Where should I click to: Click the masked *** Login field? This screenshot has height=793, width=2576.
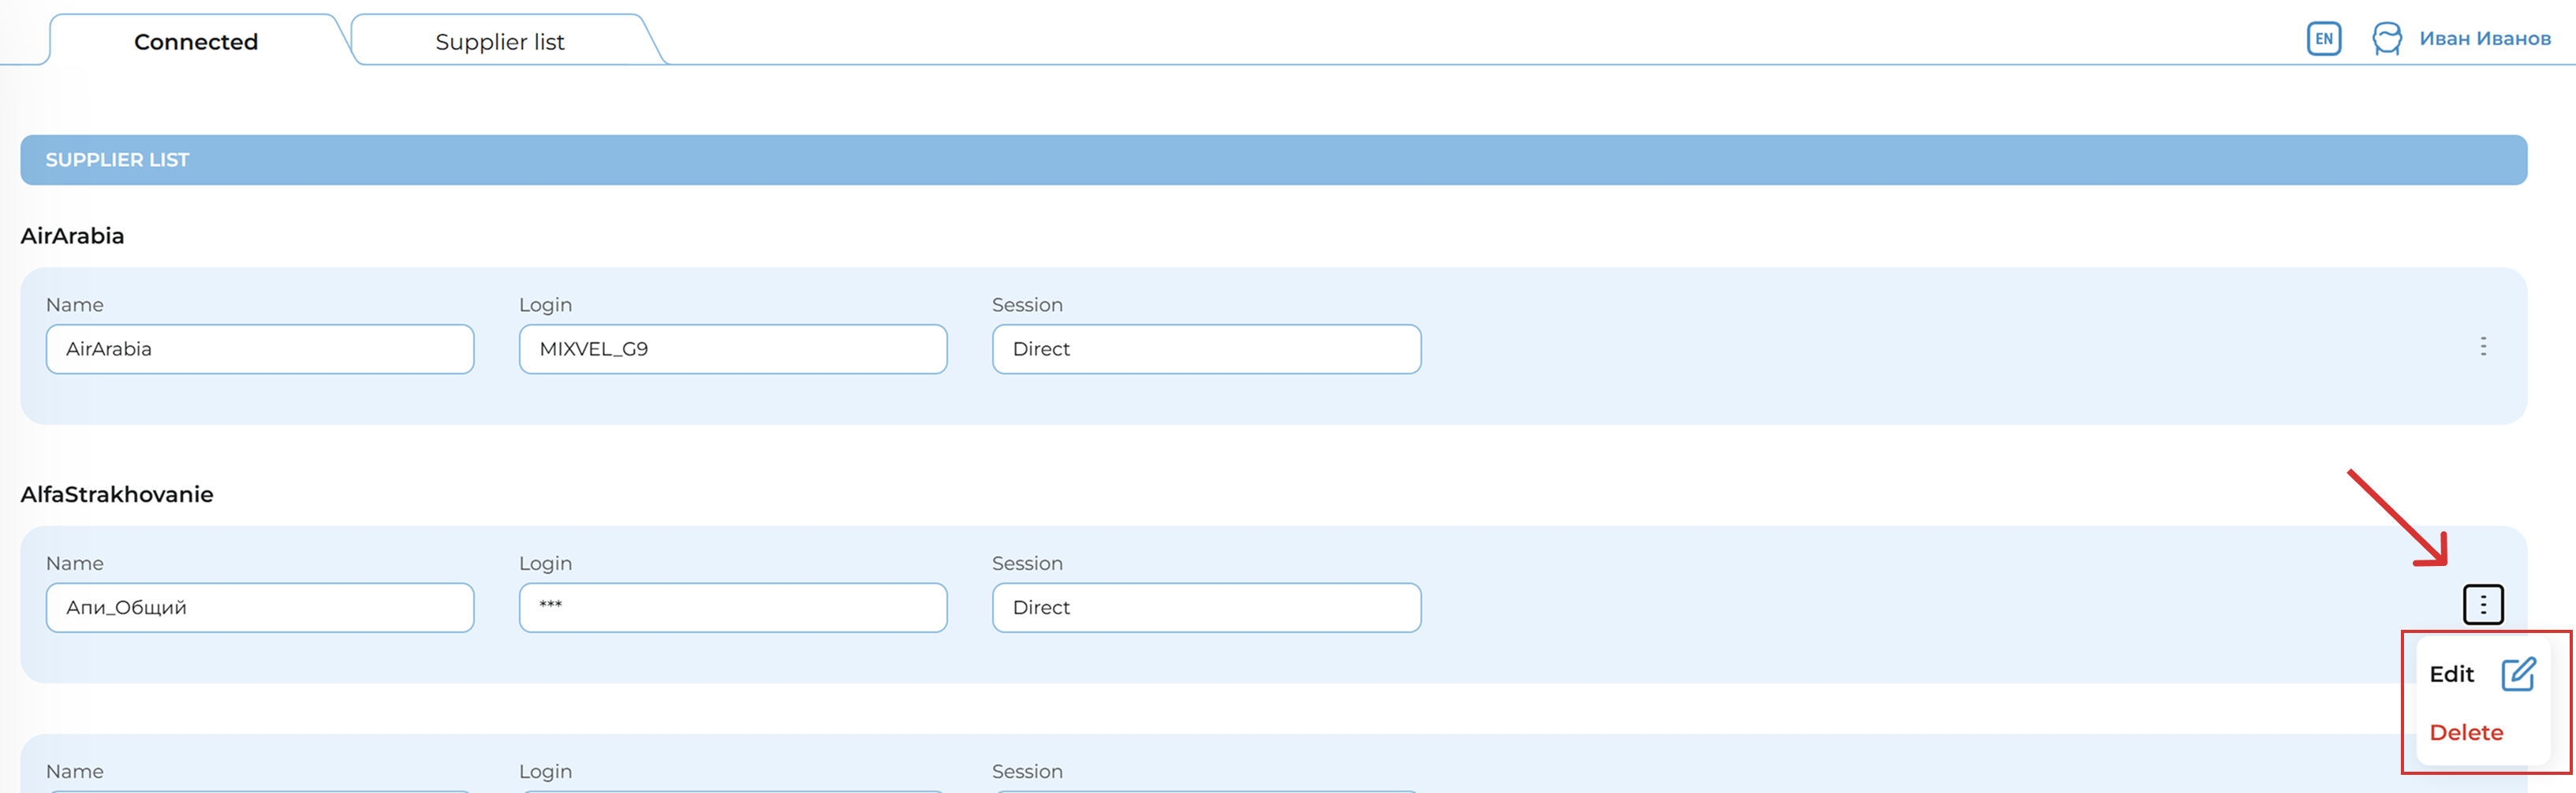(732, 608)
